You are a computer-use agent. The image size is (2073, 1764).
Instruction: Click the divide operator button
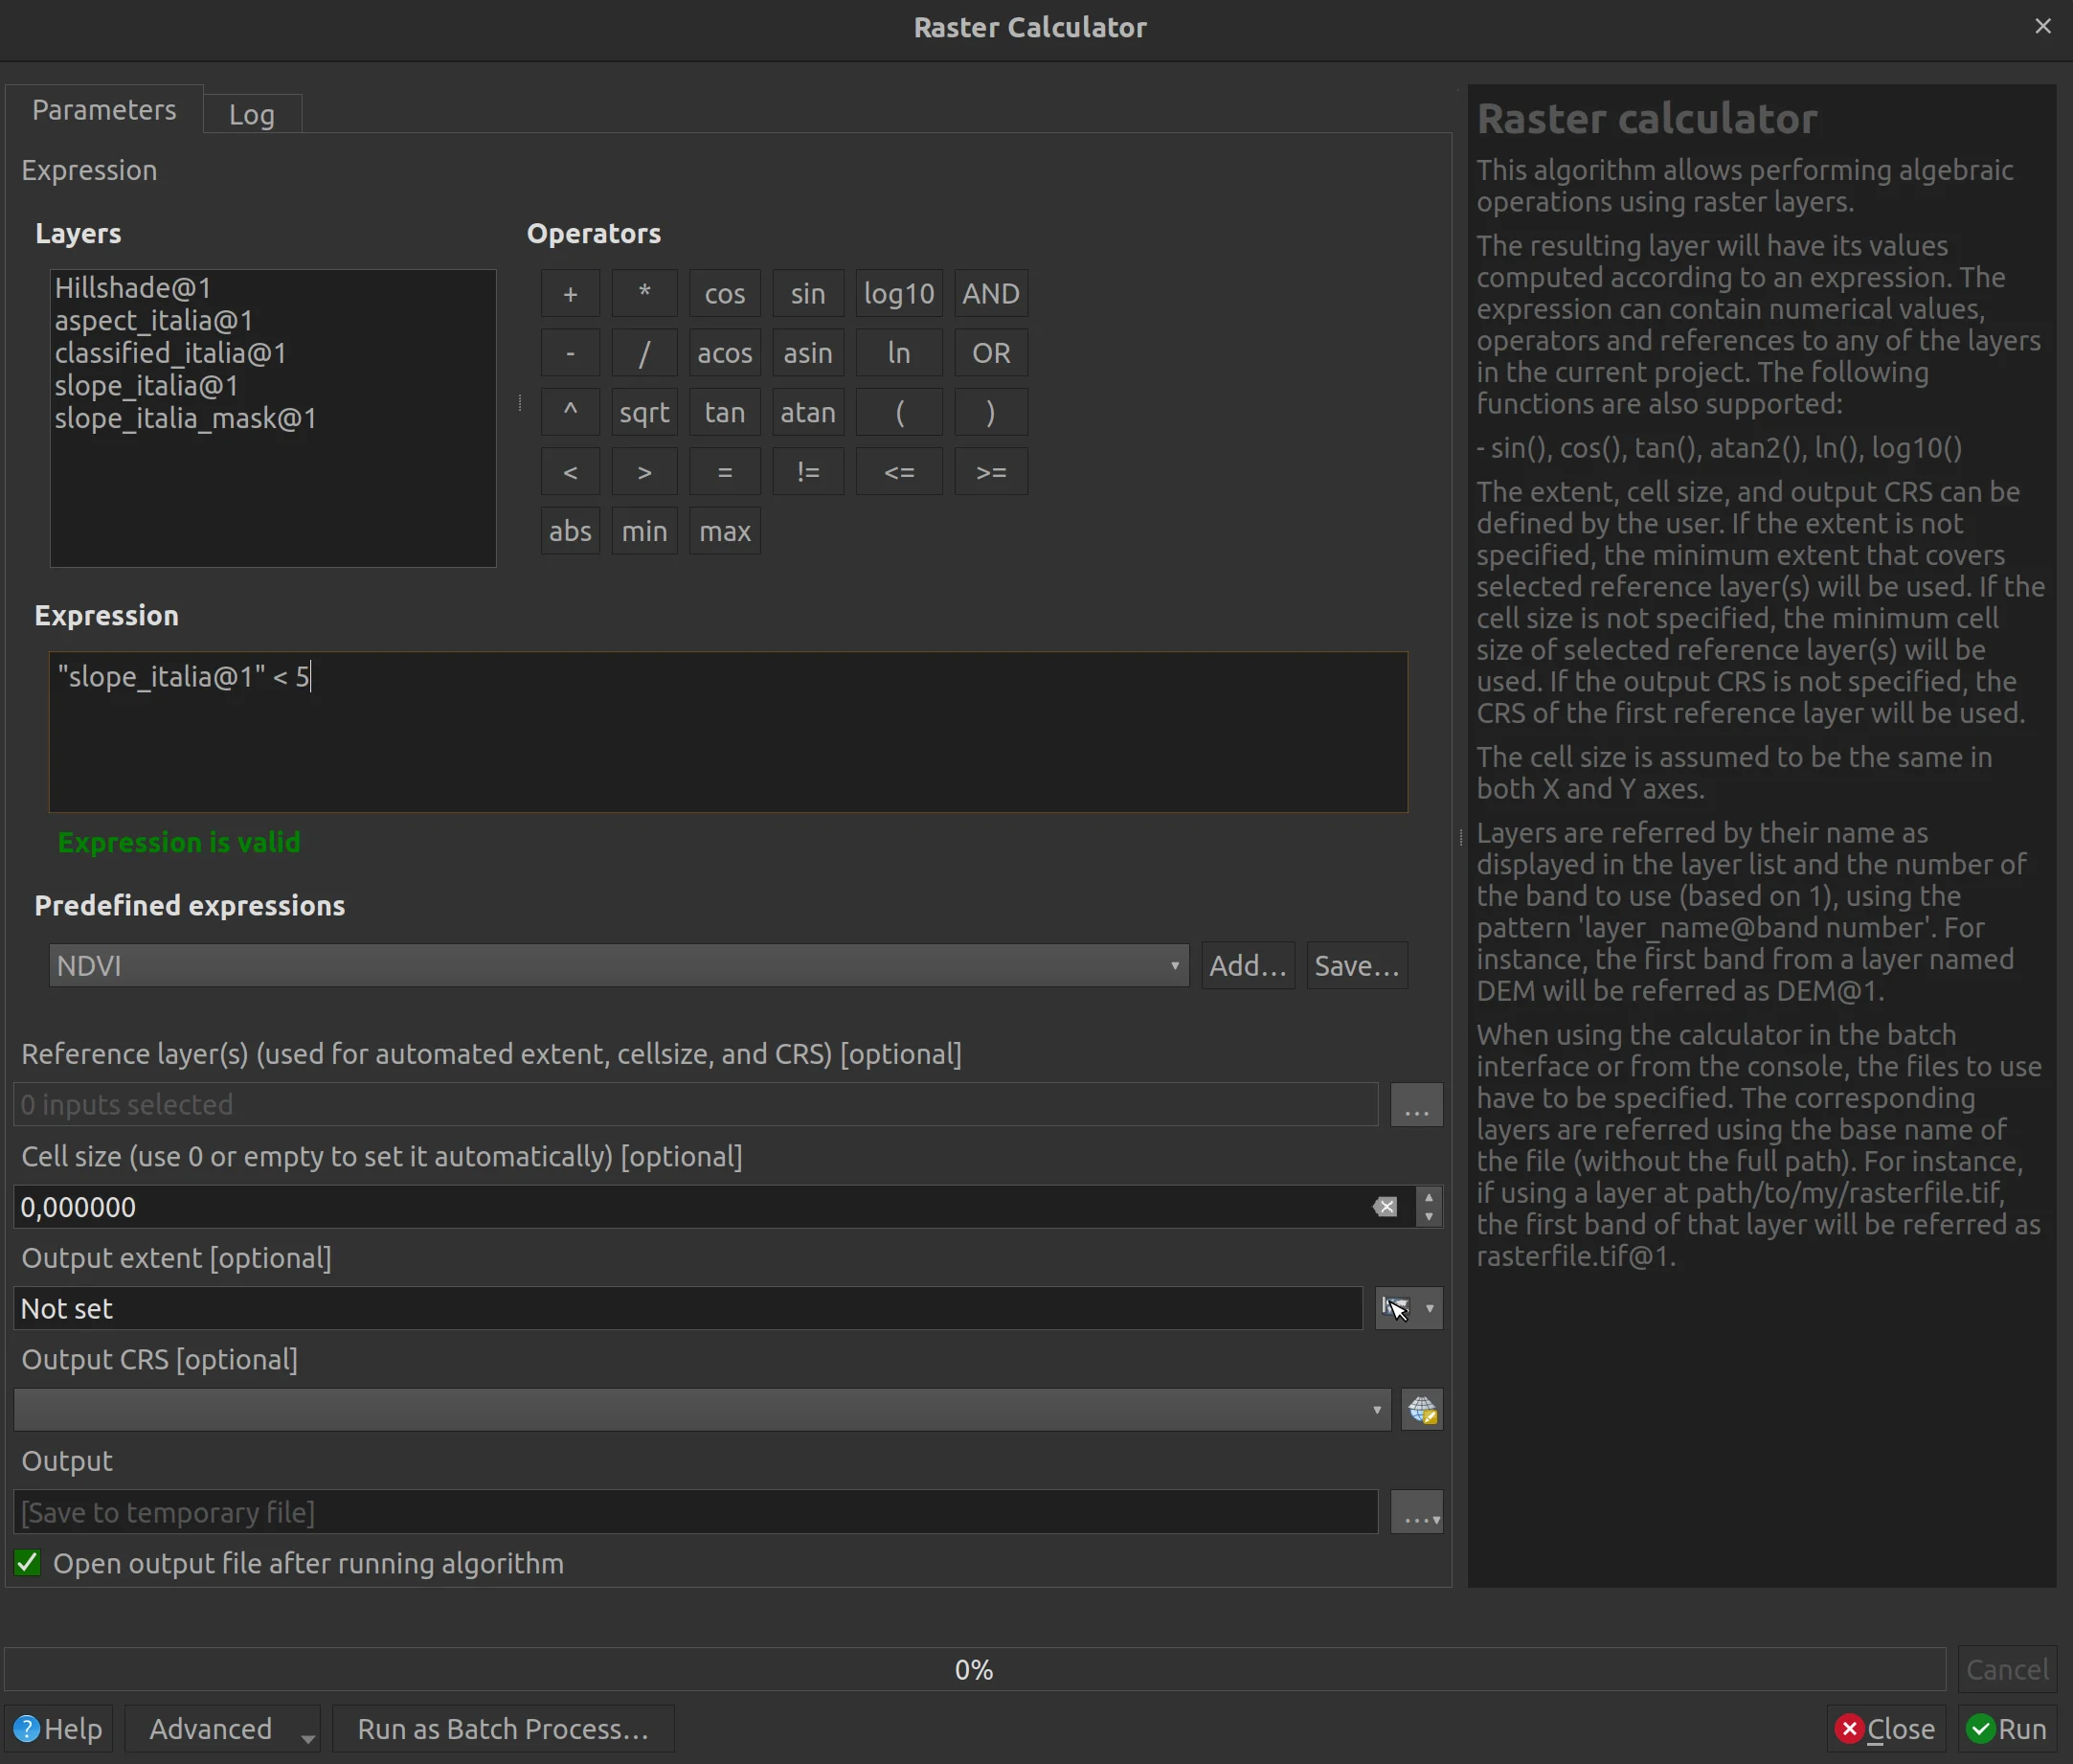pos(644,353)
